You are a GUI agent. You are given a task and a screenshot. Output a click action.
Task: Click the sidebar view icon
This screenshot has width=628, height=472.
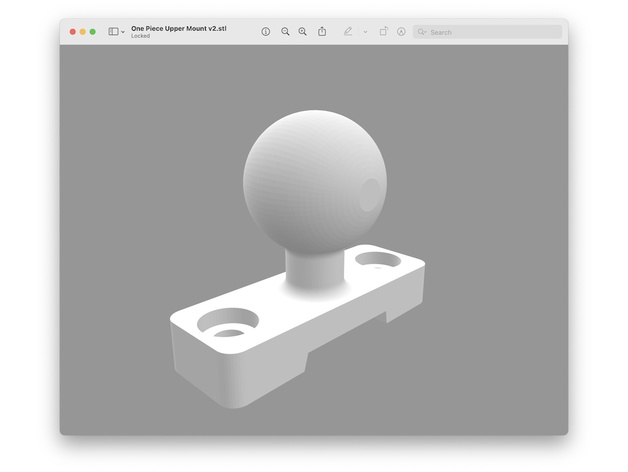point(113,32)
